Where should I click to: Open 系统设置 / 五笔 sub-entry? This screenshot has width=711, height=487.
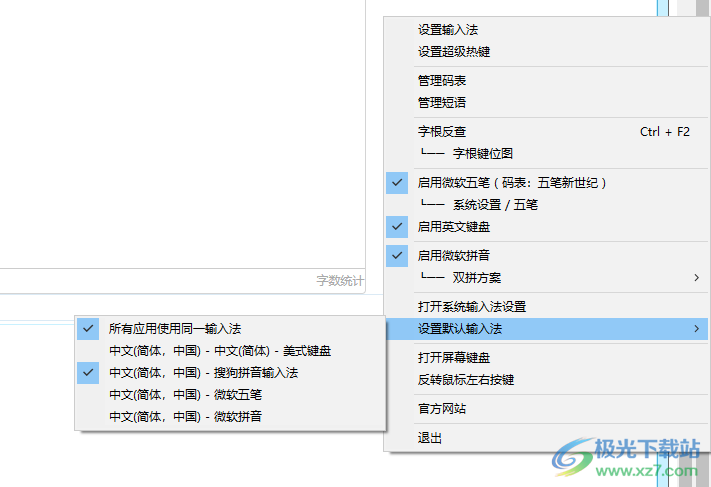pyautogui.click(x=546, y=205)
